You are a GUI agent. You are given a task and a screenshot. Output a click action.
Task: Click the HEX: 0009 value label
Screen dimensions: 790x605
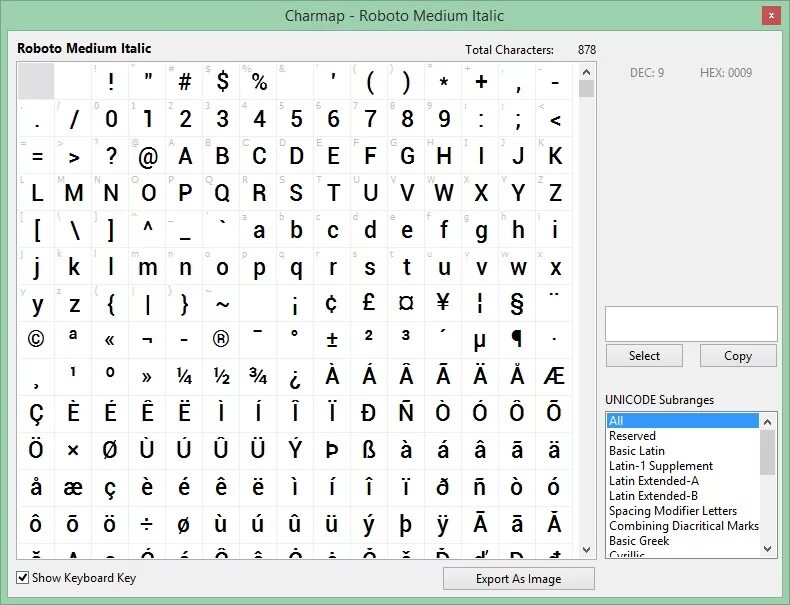(x=726, y=73)
